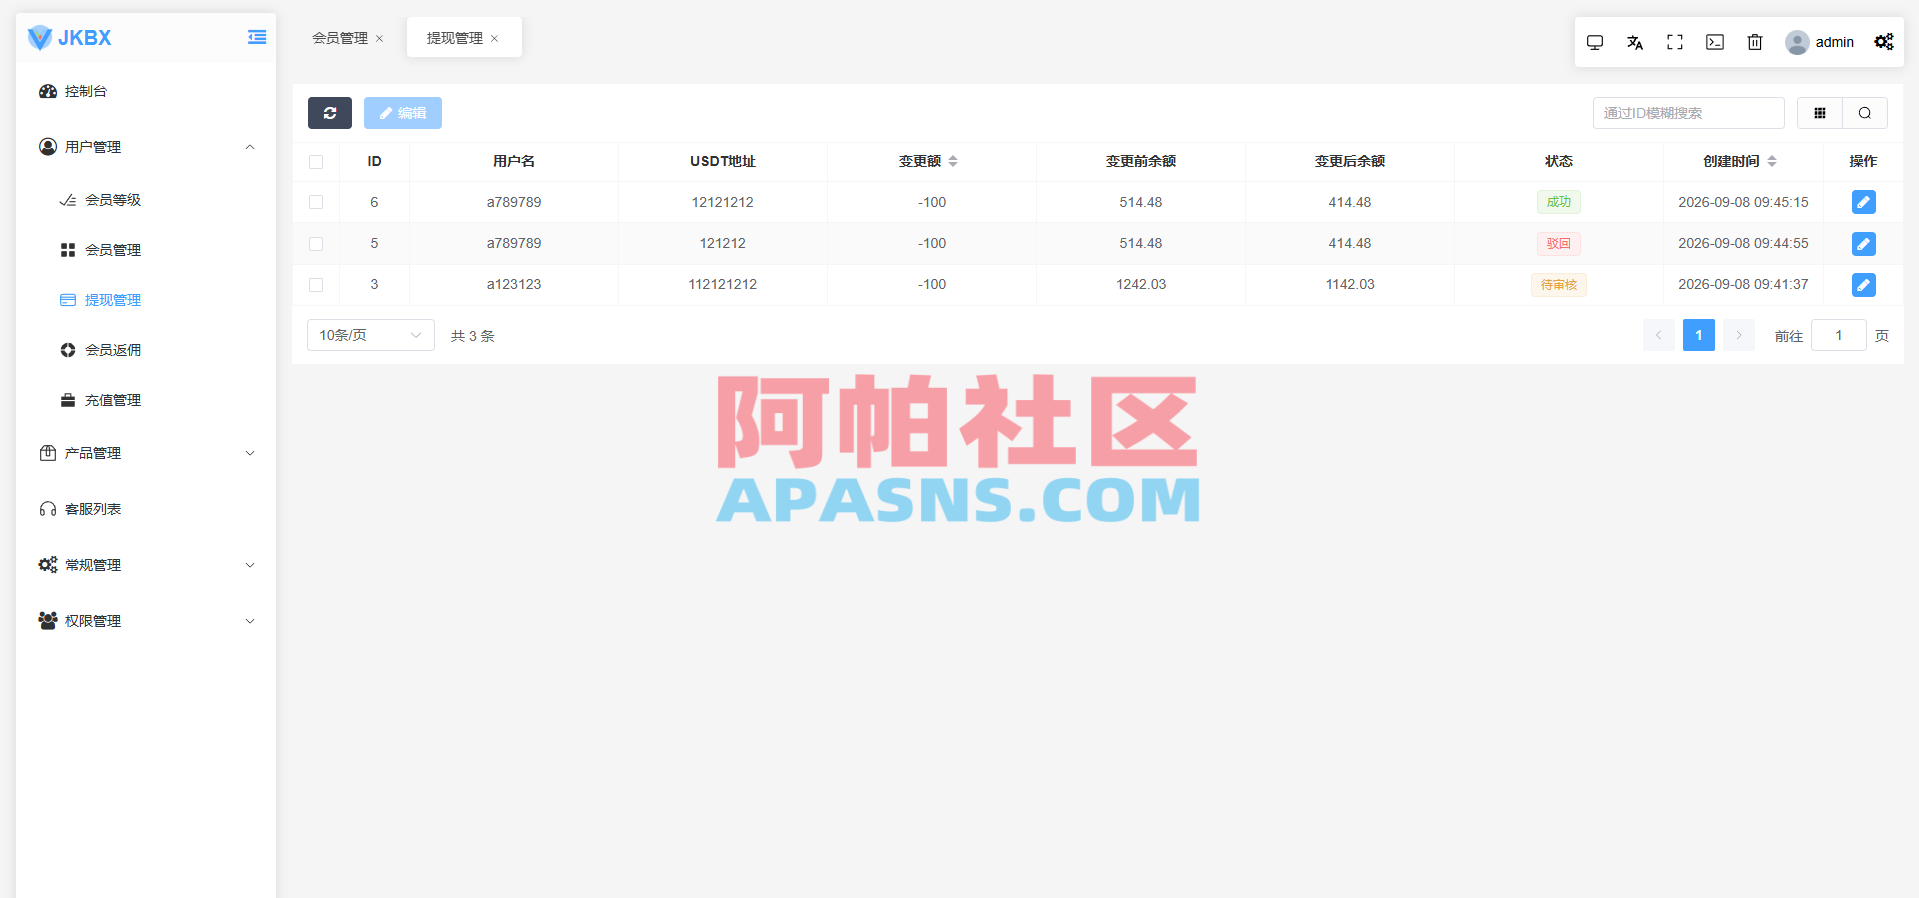Collapse the sidebar menu with the fold icon

coord(257,38)
